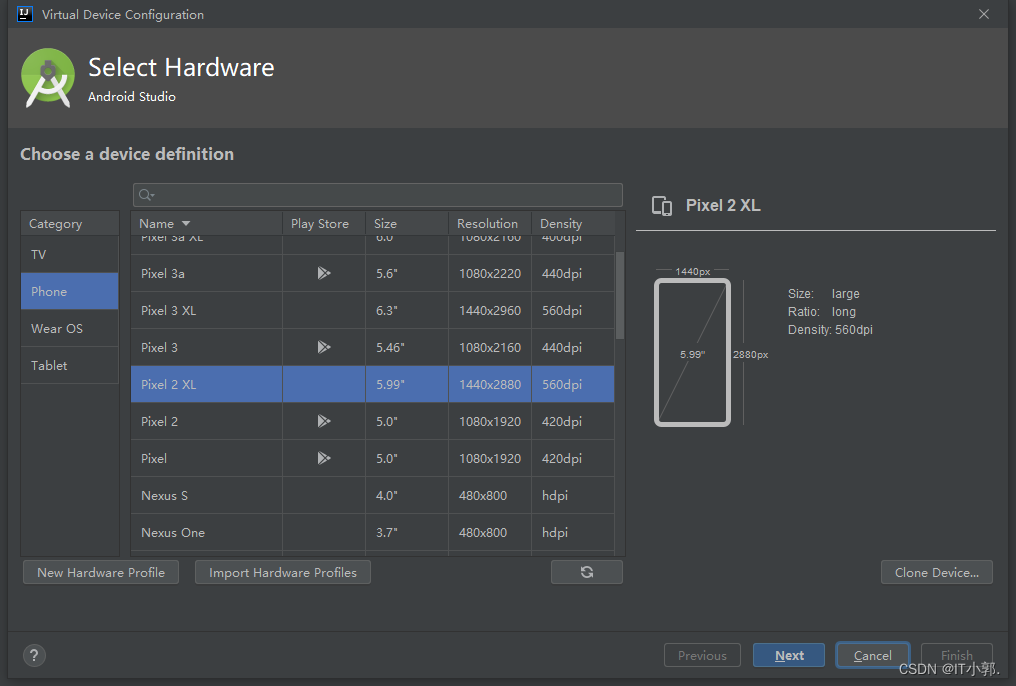Image resolution: width=1016 pixels, height=686 pixels.
Task: Click the refresh device list icon button
Action: point(586,572)
